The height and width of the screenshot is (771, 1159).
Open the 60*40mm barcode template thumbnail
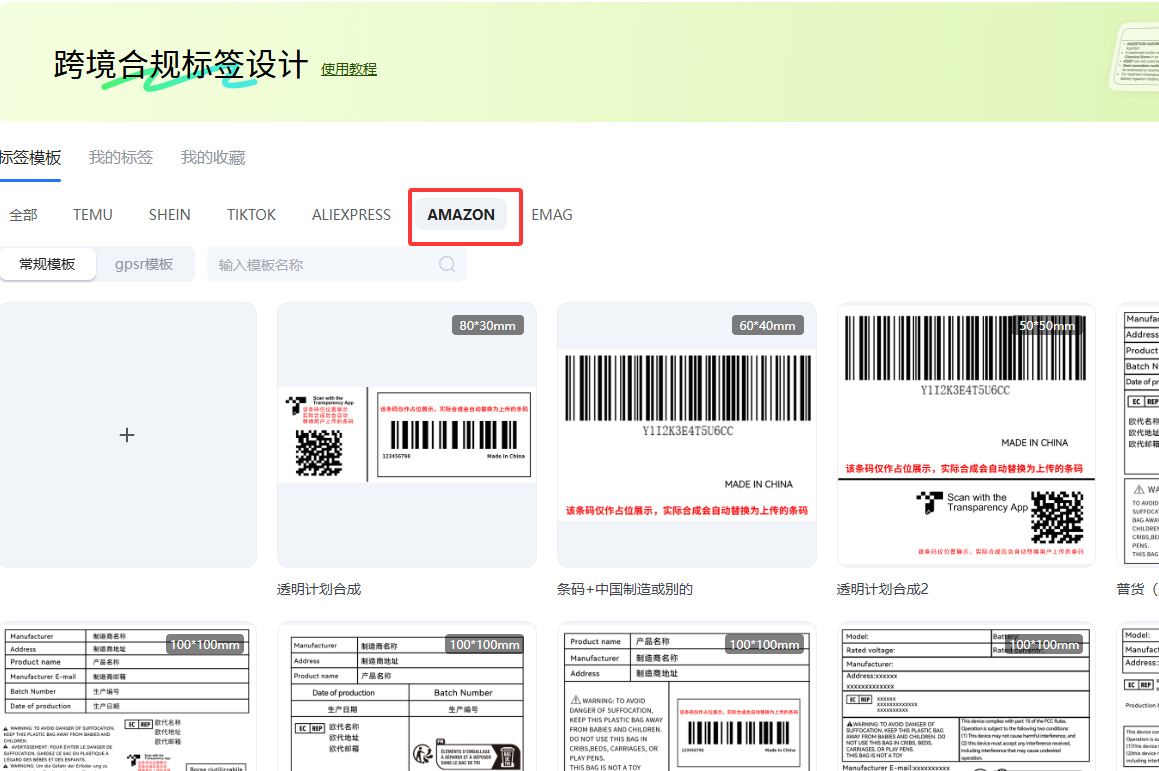click(x=687, y=435)
